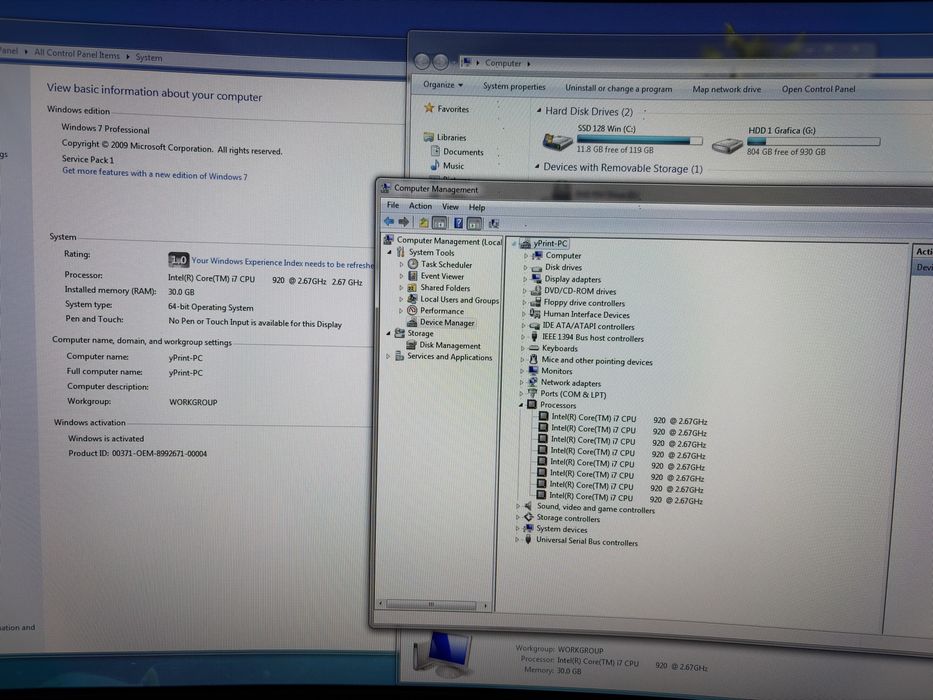Select Floppy drive controllers category
The height and width of the screenshot is (700, 933).
584,303
